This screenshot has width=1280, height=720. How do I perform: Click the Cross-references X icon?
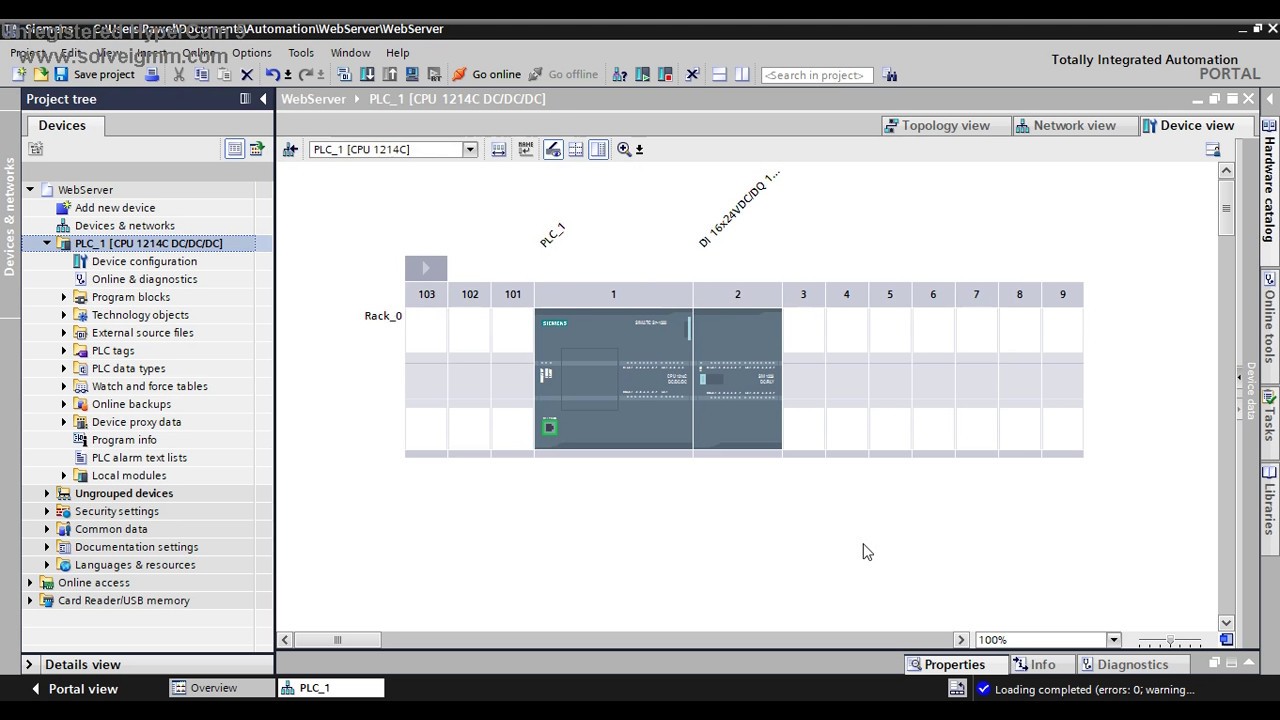coord(692,74)
